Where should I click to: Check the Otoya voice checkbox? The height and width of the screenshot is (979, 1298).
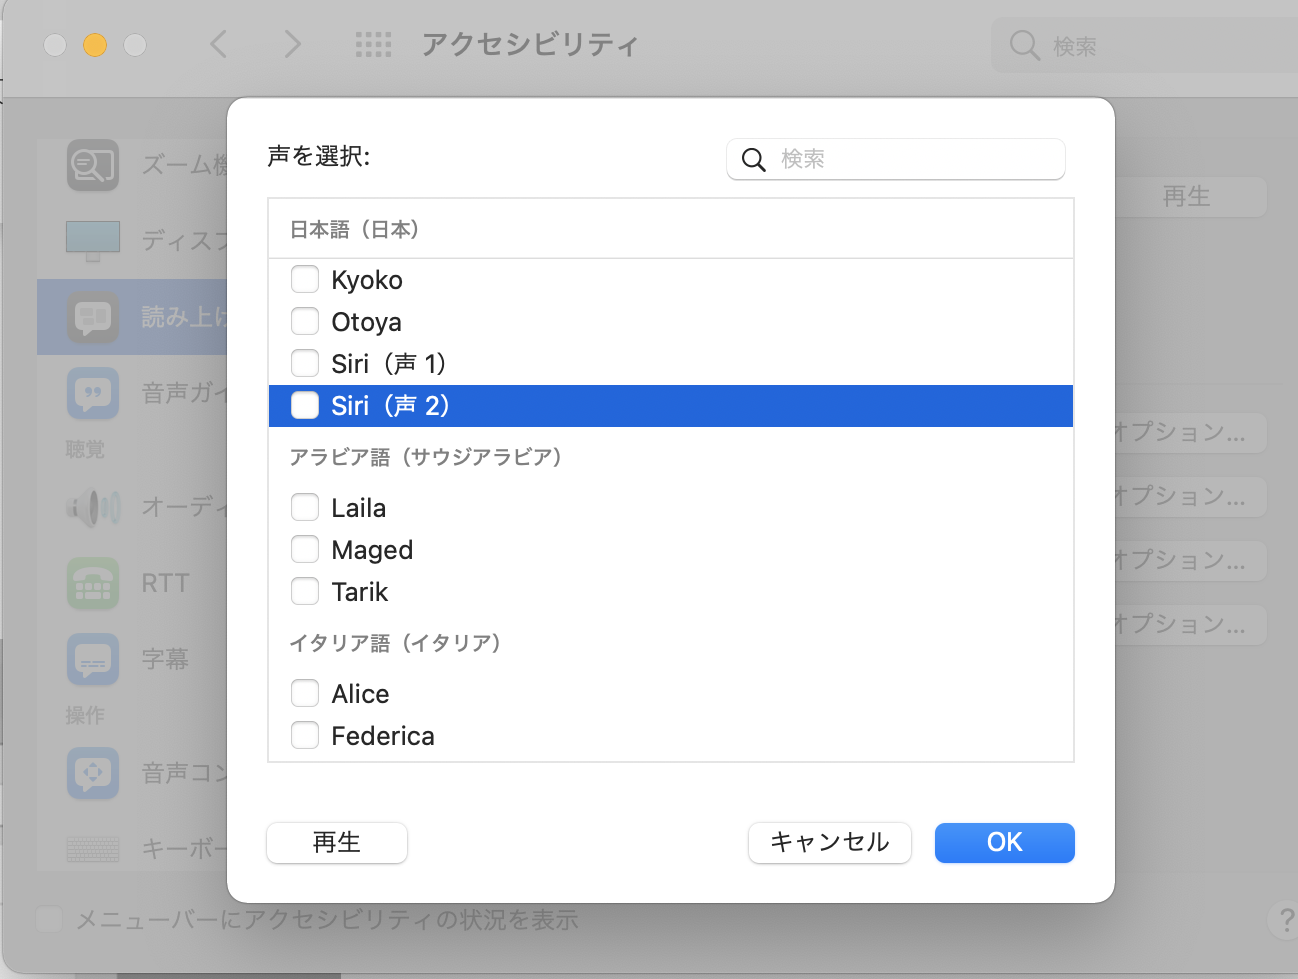click(305, 321)
